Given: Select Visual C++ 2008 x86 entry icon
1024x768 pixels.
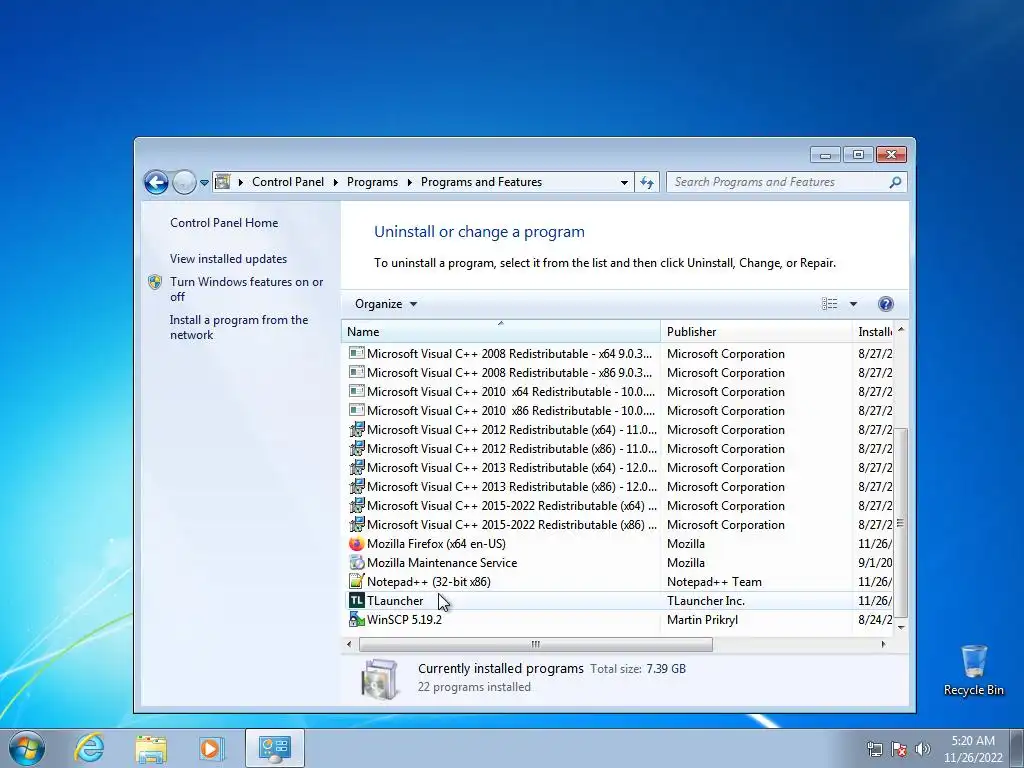Looking at the screenshot, I should (357, 372).
